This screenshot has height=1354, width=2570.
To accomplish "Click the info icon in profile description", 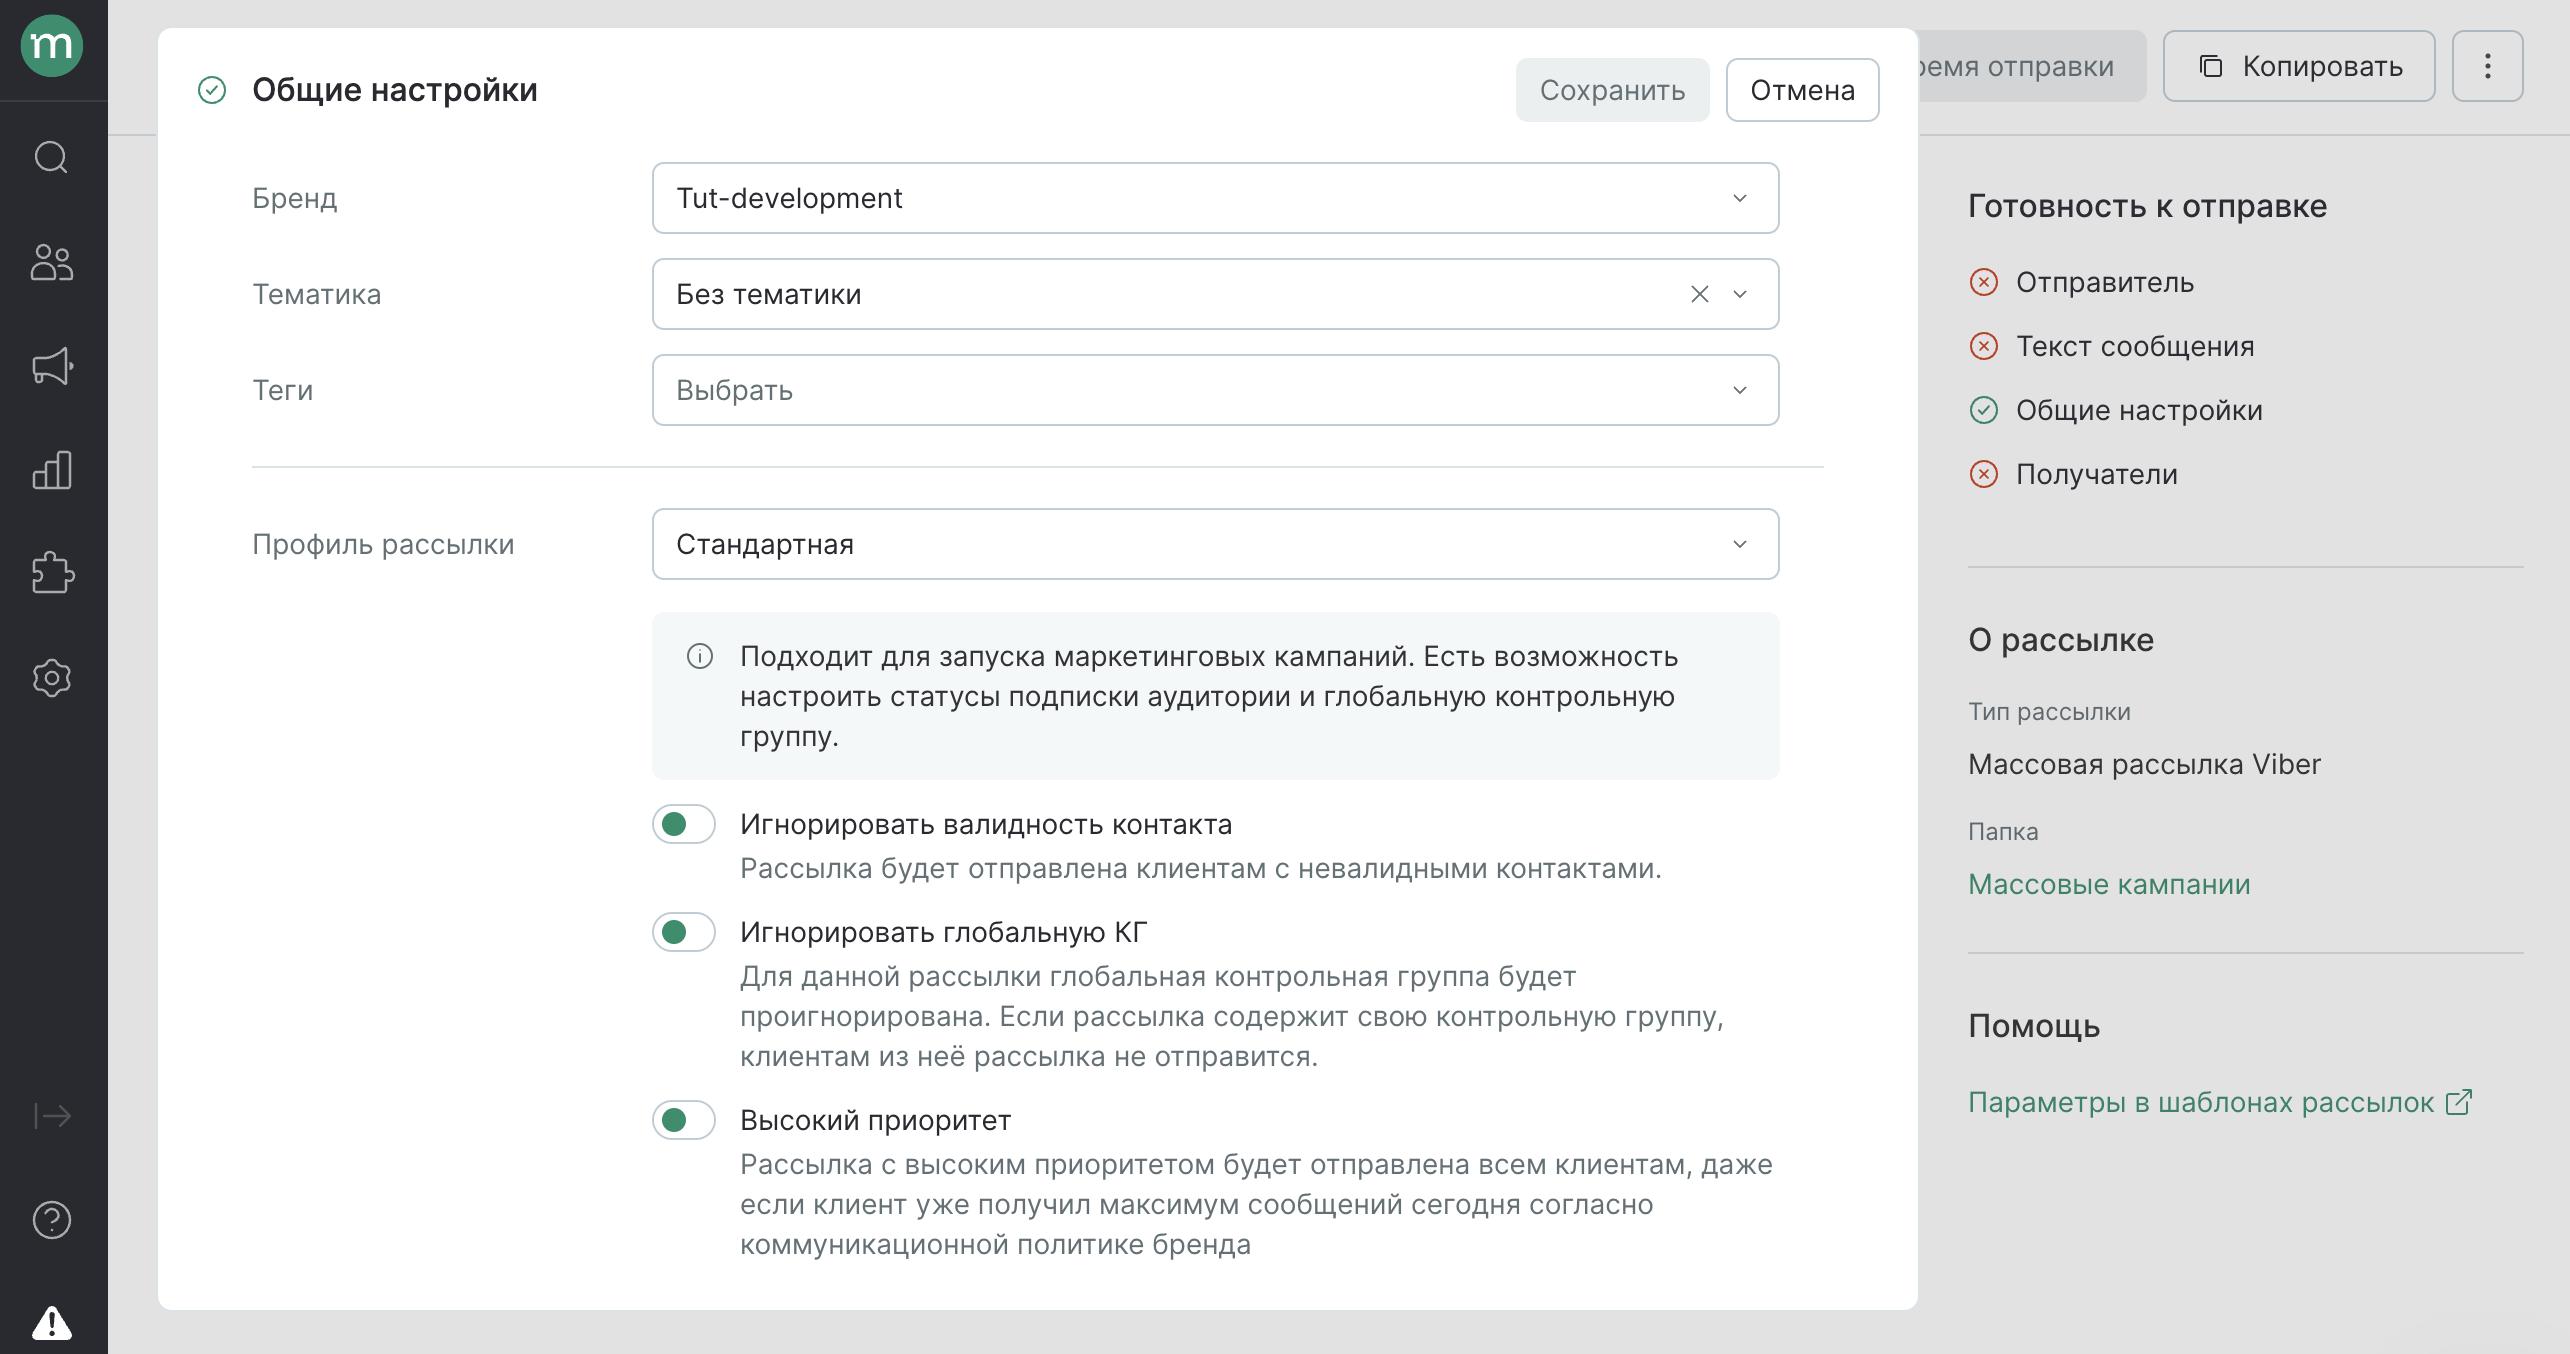I will [x=700, y=656].
